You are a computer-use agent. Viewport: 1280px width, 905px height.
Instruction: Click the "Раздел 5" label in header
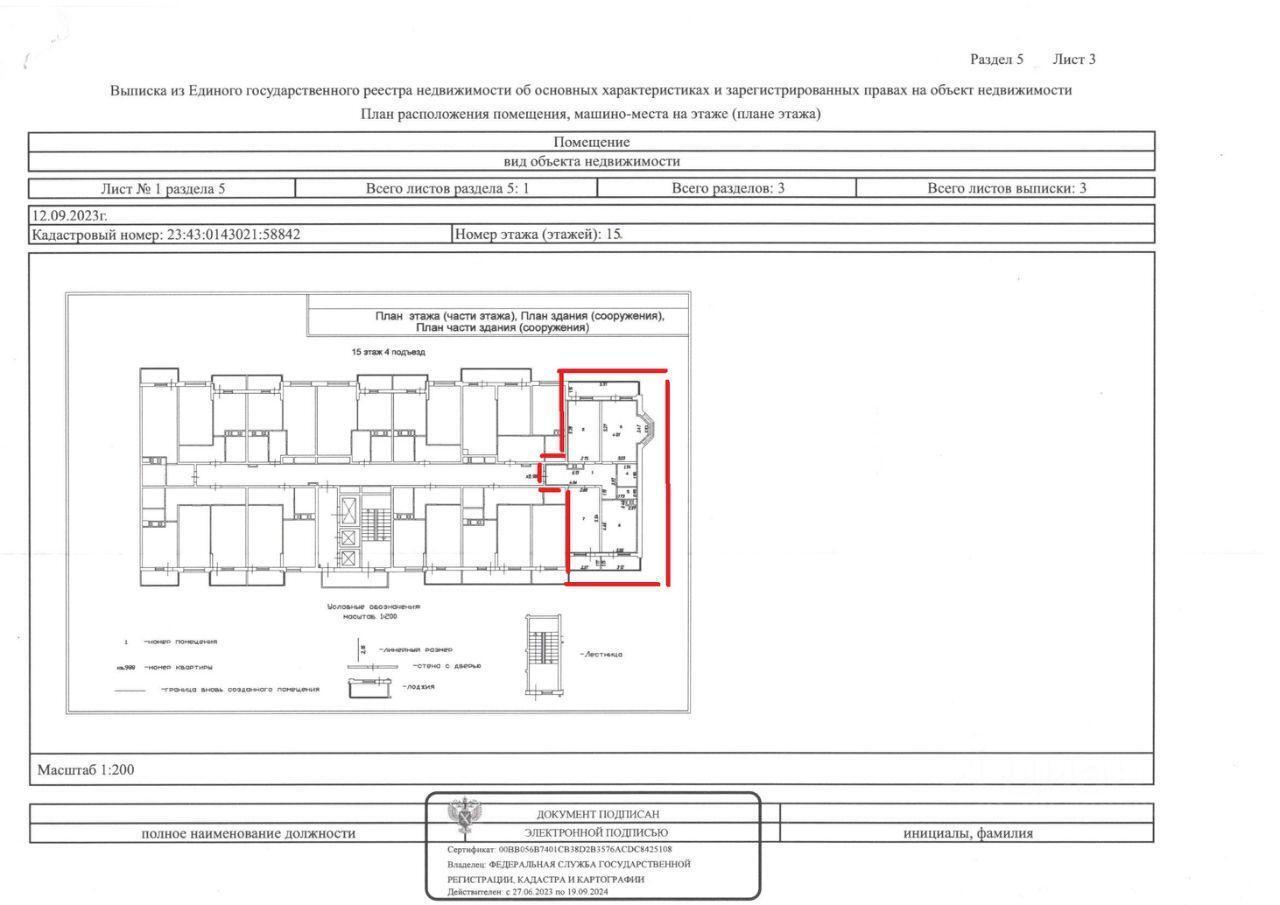tap(996, 59)
